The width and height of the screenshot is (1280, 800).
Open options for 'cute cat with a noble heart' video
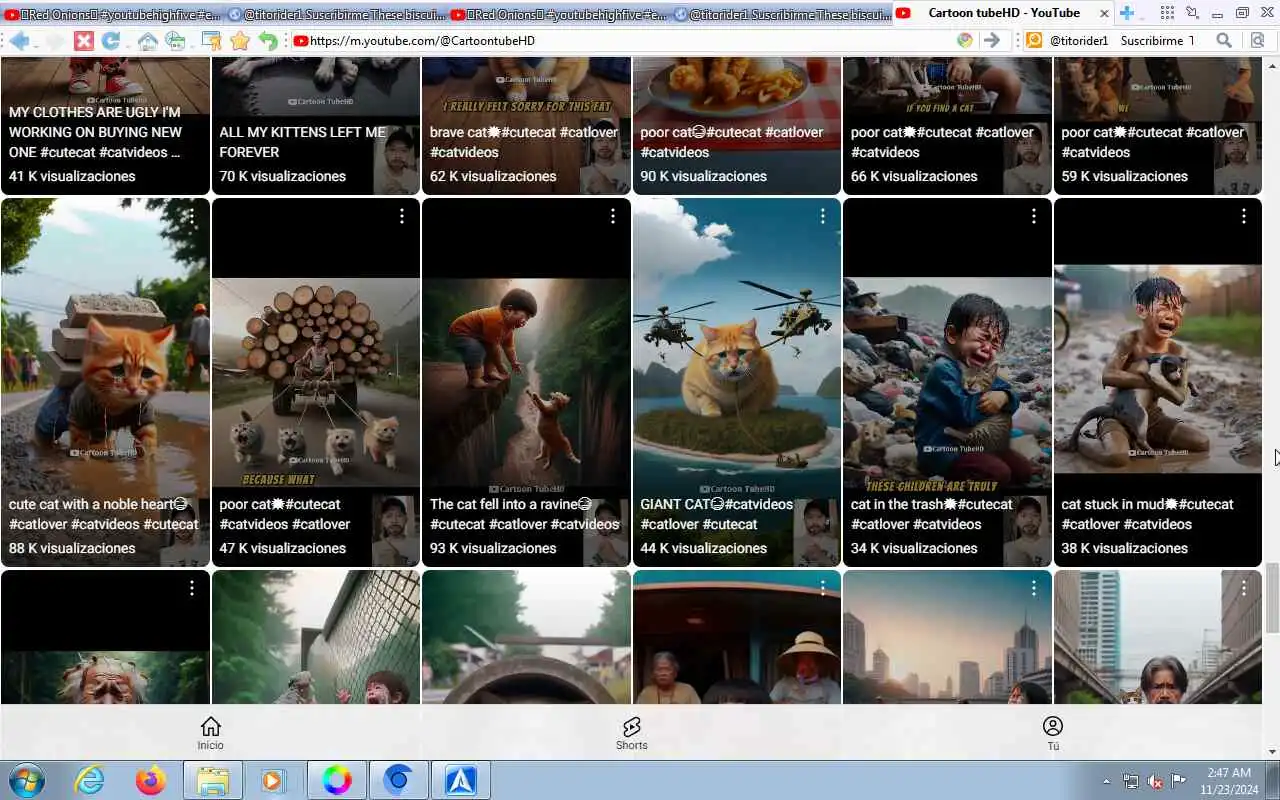191,216
